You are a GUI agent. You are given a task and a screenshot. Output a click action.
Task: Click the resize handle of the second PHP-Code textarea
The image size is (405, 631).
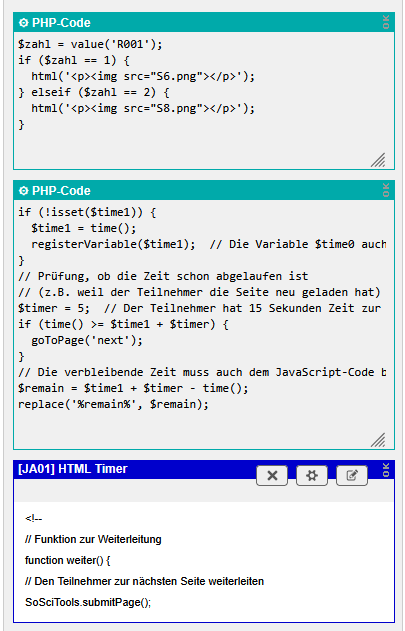(x=378, y=440)
